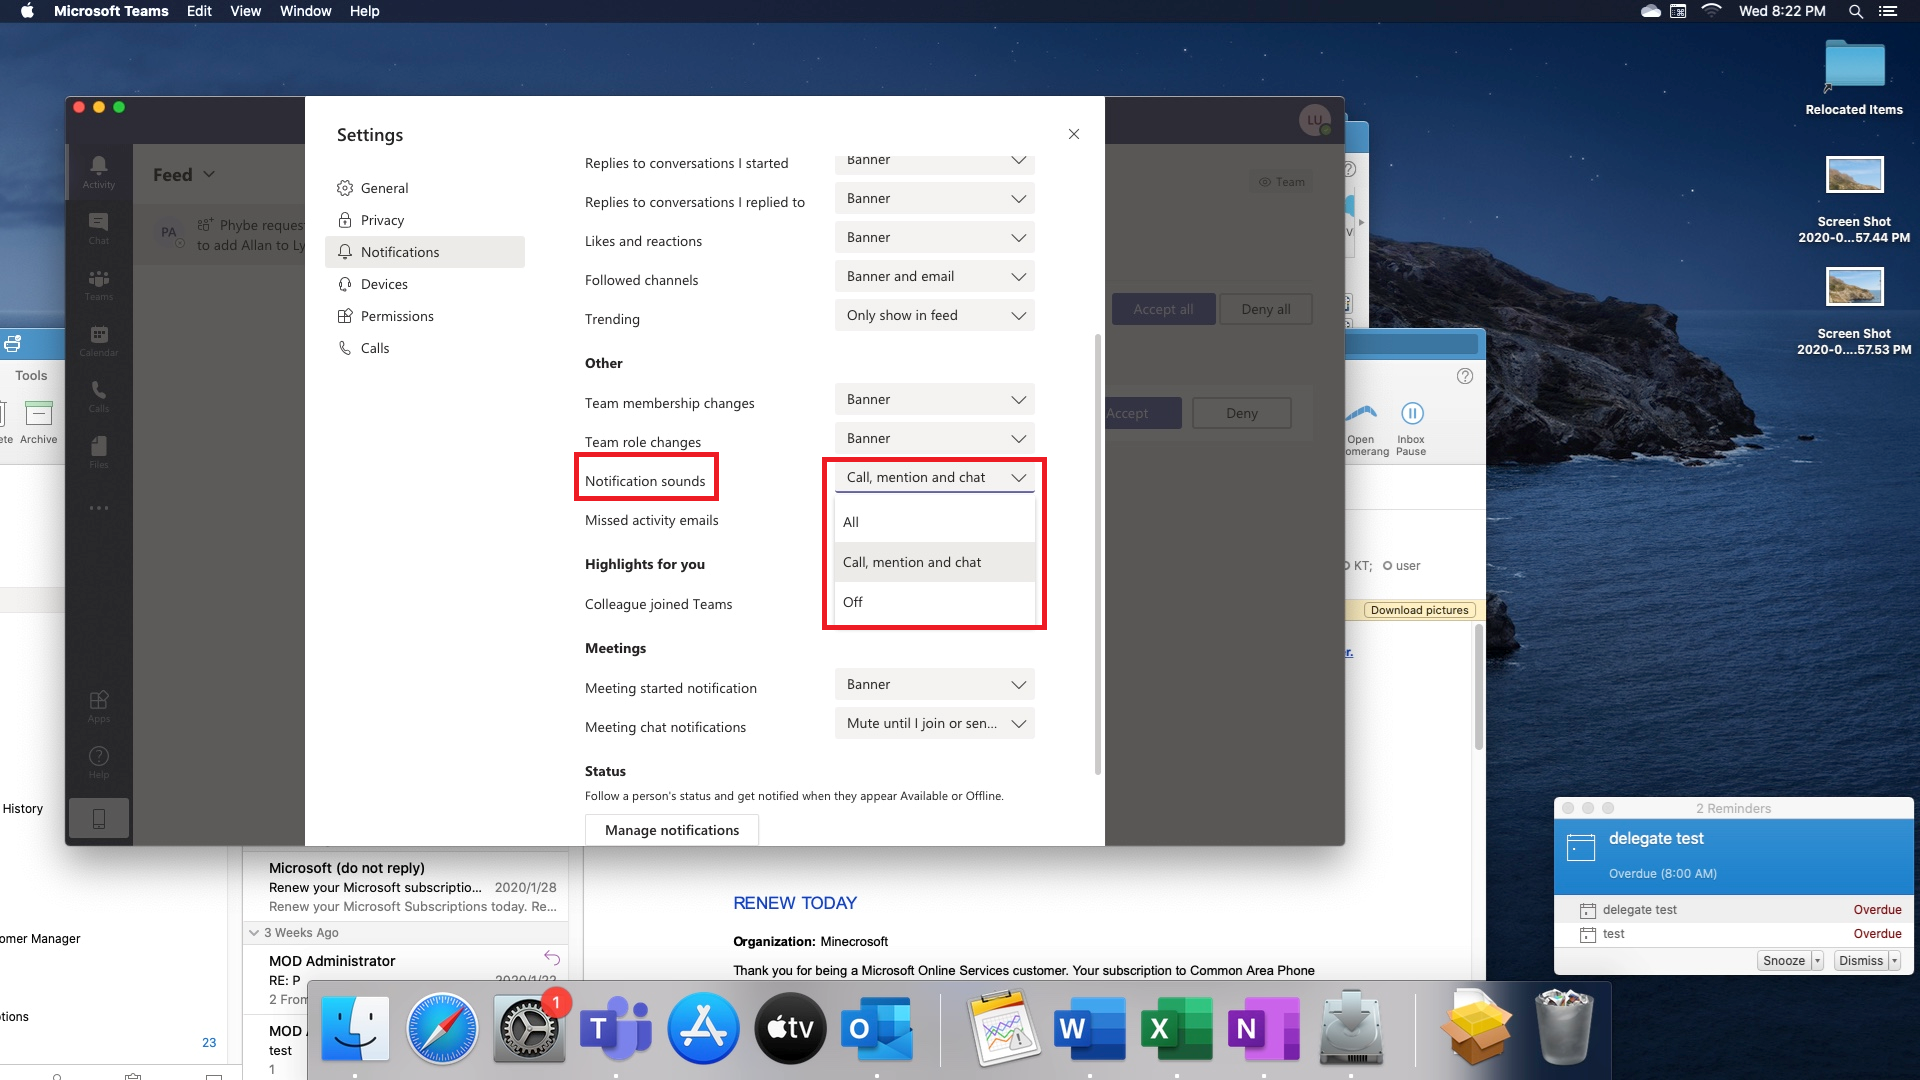Open Meeting chat notifications dropdown
This screenshot has height=1080, width=1920.
[934, 723]
